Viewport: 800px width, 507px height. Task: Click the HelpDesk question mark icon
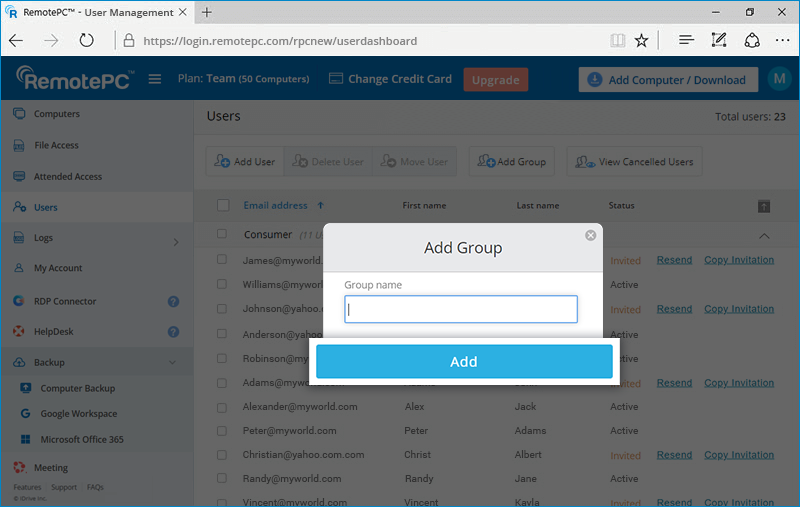pyautogui.click(x=173, y=332)
